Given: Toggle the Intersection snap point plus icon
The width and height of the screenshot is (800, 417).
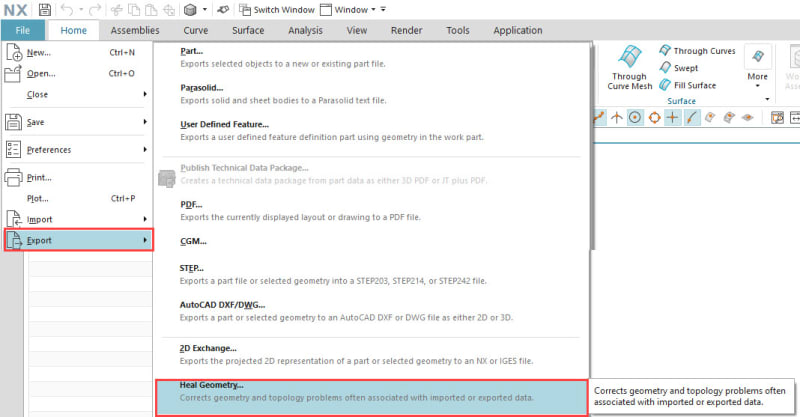Looking at the screenshot, I should click(x=672, y=117).
